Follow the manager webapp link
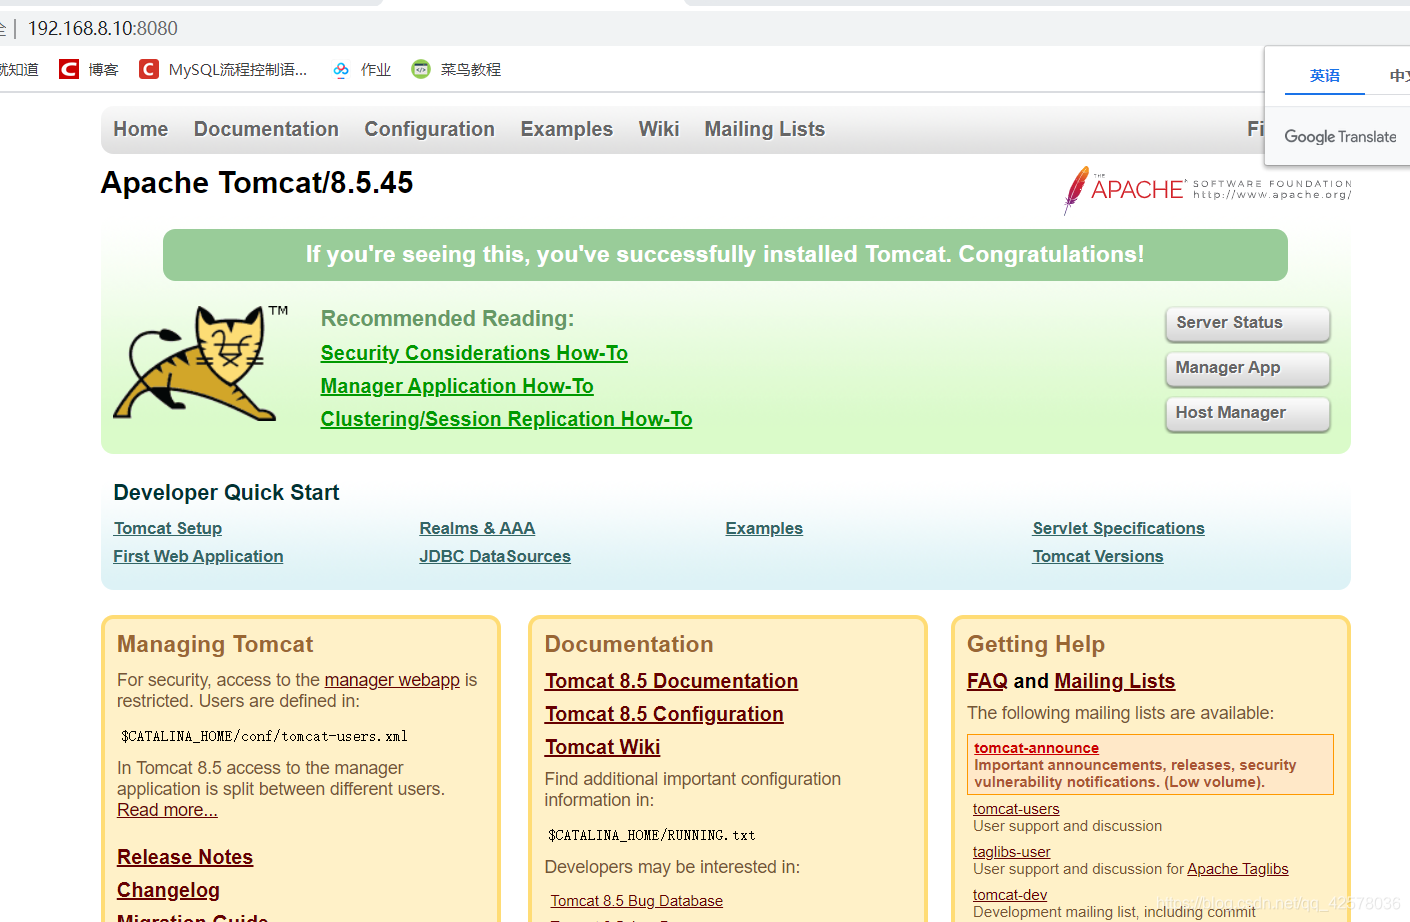Viewport: 1410px width, 922px height. click(x=392, y=680)
